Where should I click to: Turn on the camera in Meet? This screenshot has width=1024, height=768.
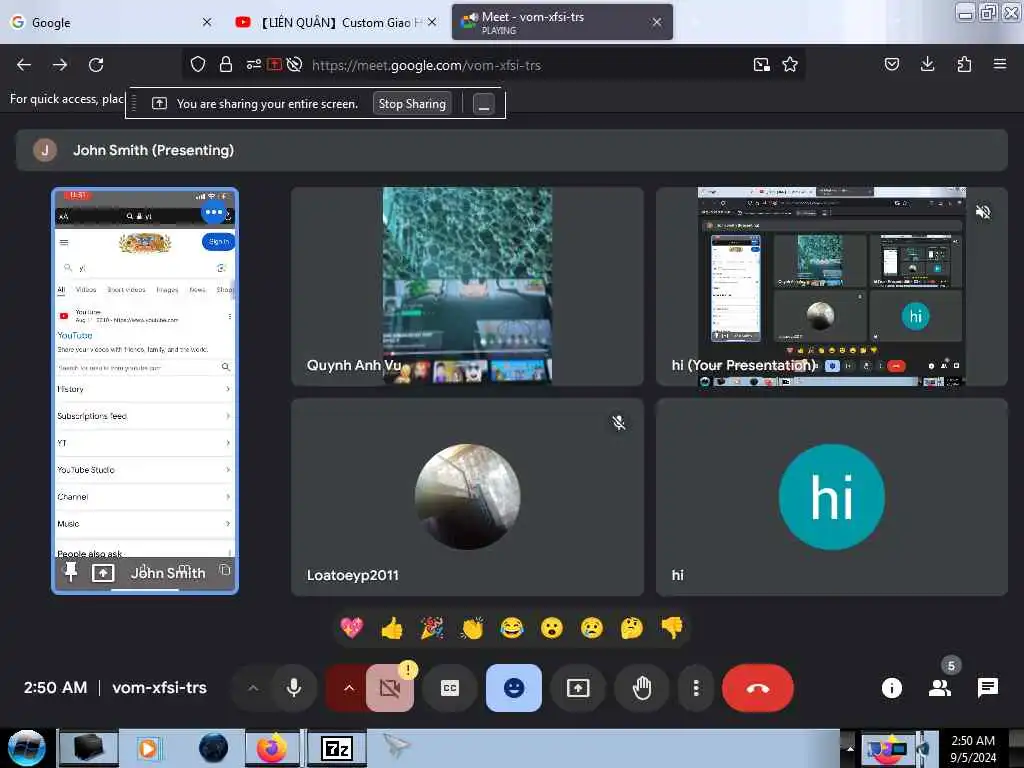(390, 688)
